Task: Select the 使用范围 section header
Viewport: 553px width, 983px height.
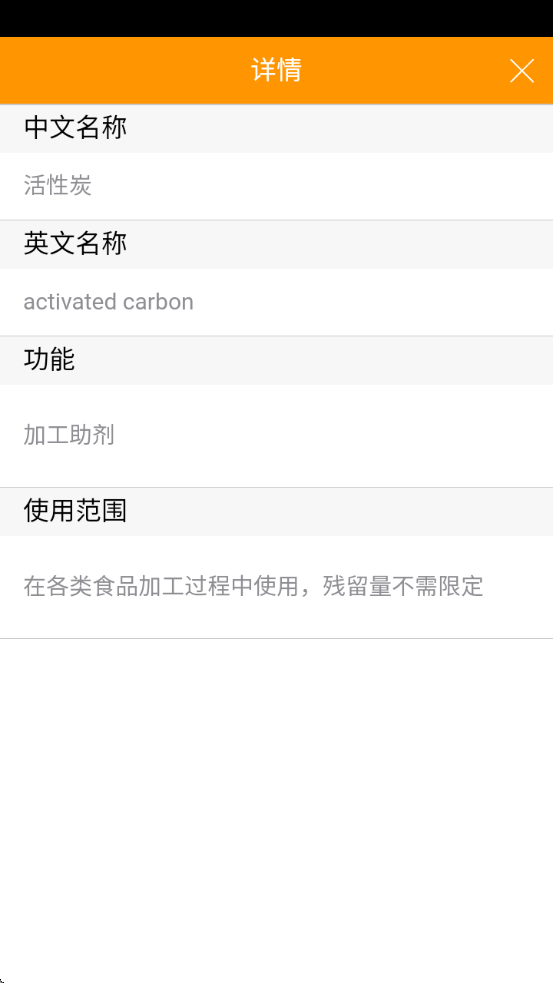Action: (276, 512)
